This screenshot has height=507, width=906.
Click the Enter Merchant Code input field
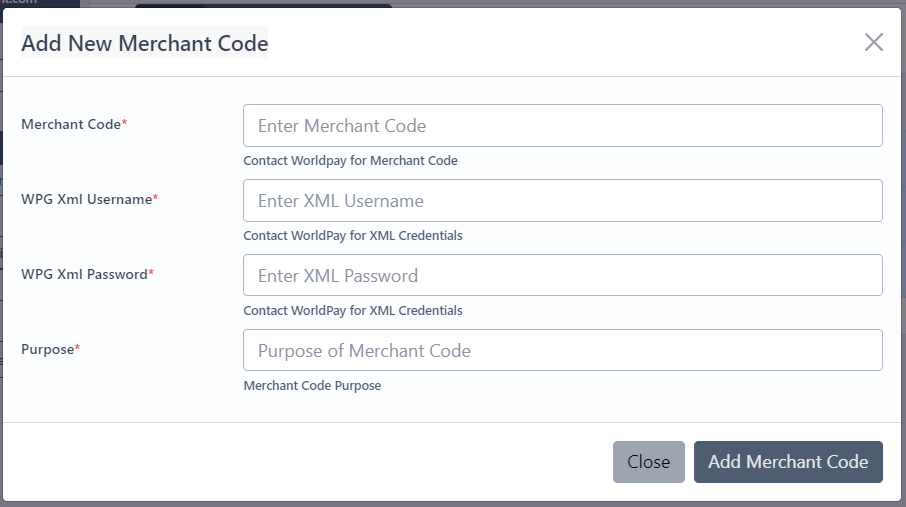pos(562,126)
